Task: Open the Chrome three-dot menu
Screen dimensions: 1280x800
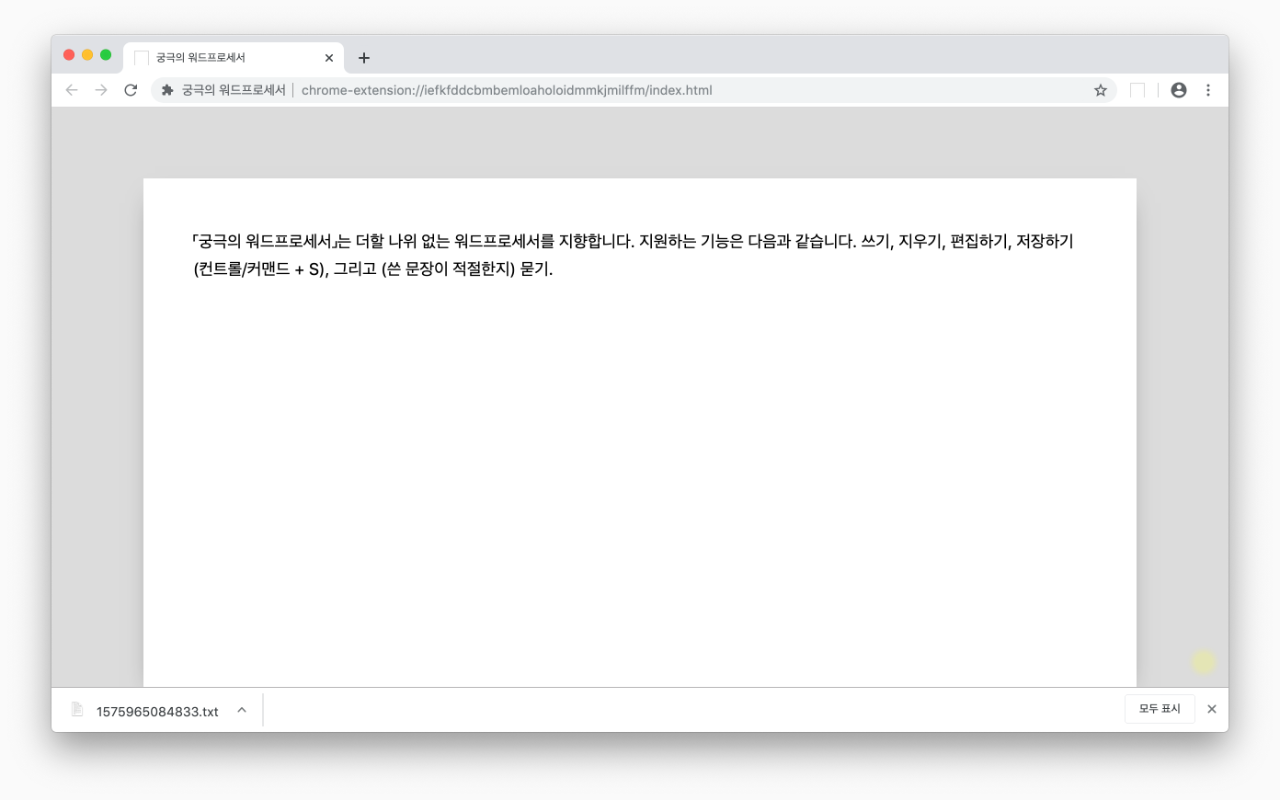Action: tap(1209, 89)
